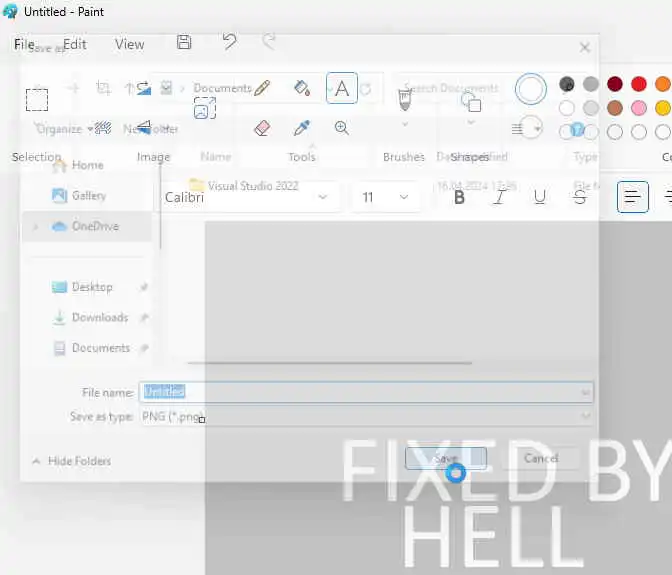Select the Text tool
Screen dimensions: 672x575
pos(342,88)
